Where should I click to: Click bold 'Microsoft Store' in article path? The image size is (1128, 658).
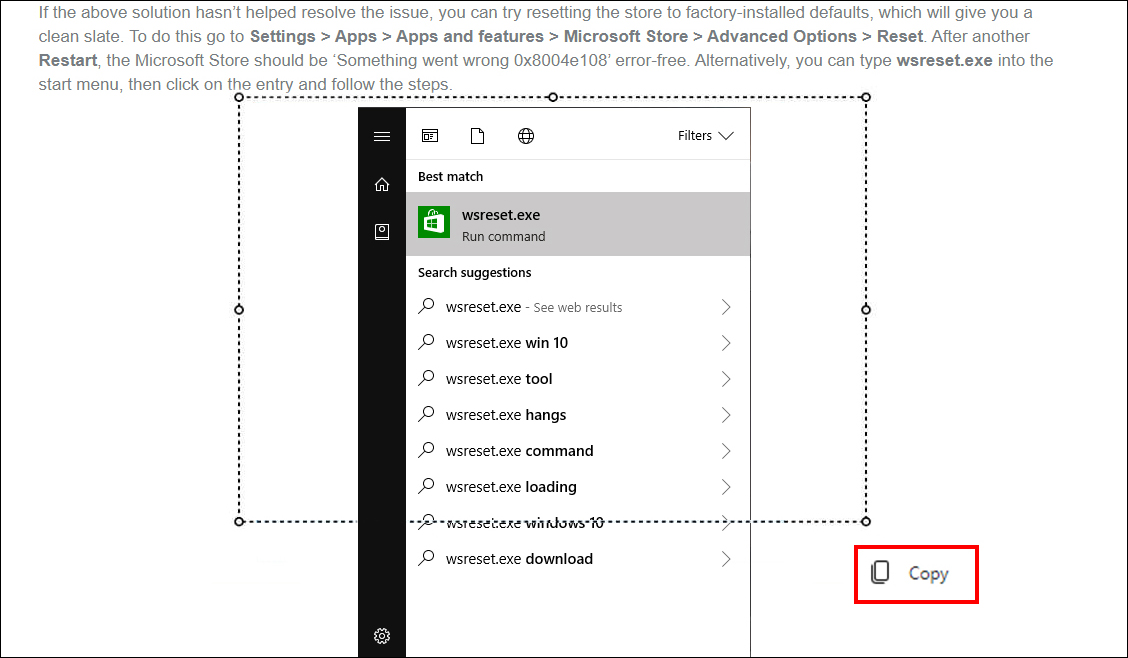[626, 37]
